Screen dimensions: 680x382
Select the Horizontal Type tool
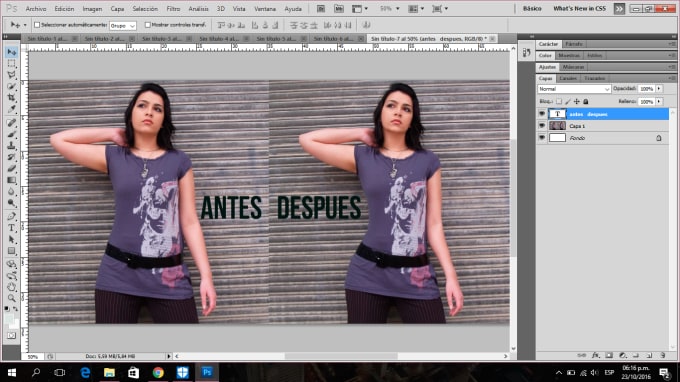[11, 228]
